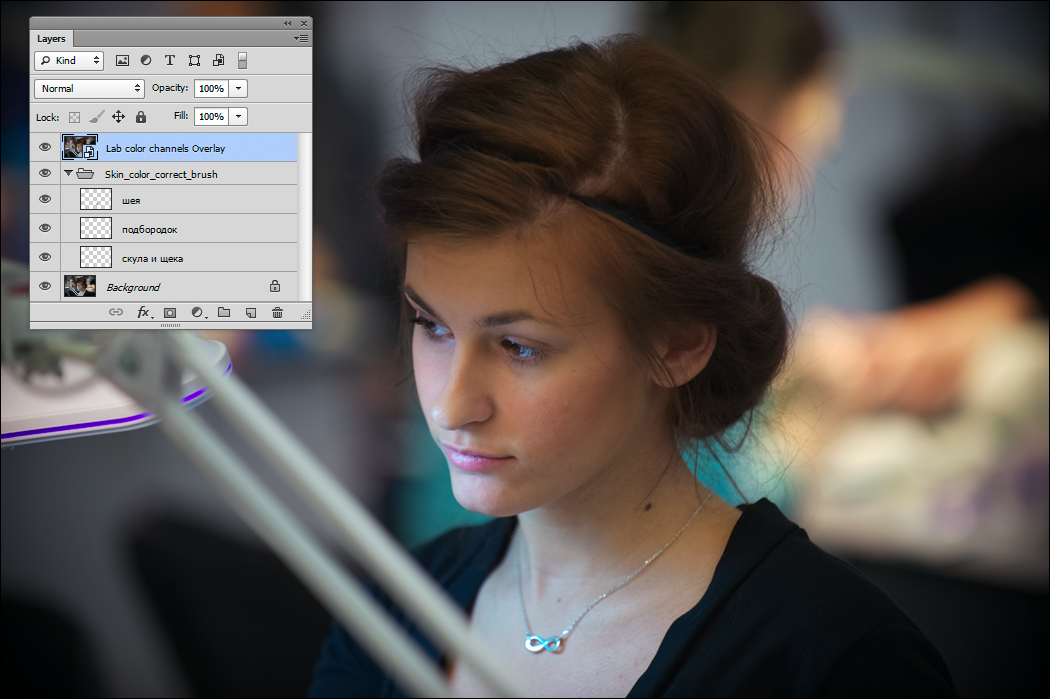Hide the Skin_color_correct_brush group
1050x699 pixels.
pyautogui.click(x=45, y=173)
